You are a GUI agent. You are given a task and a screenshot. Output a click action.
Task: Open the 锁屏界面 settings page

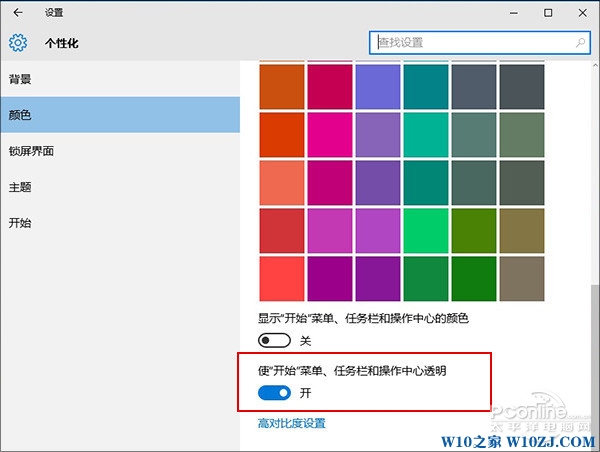[120, 151]
